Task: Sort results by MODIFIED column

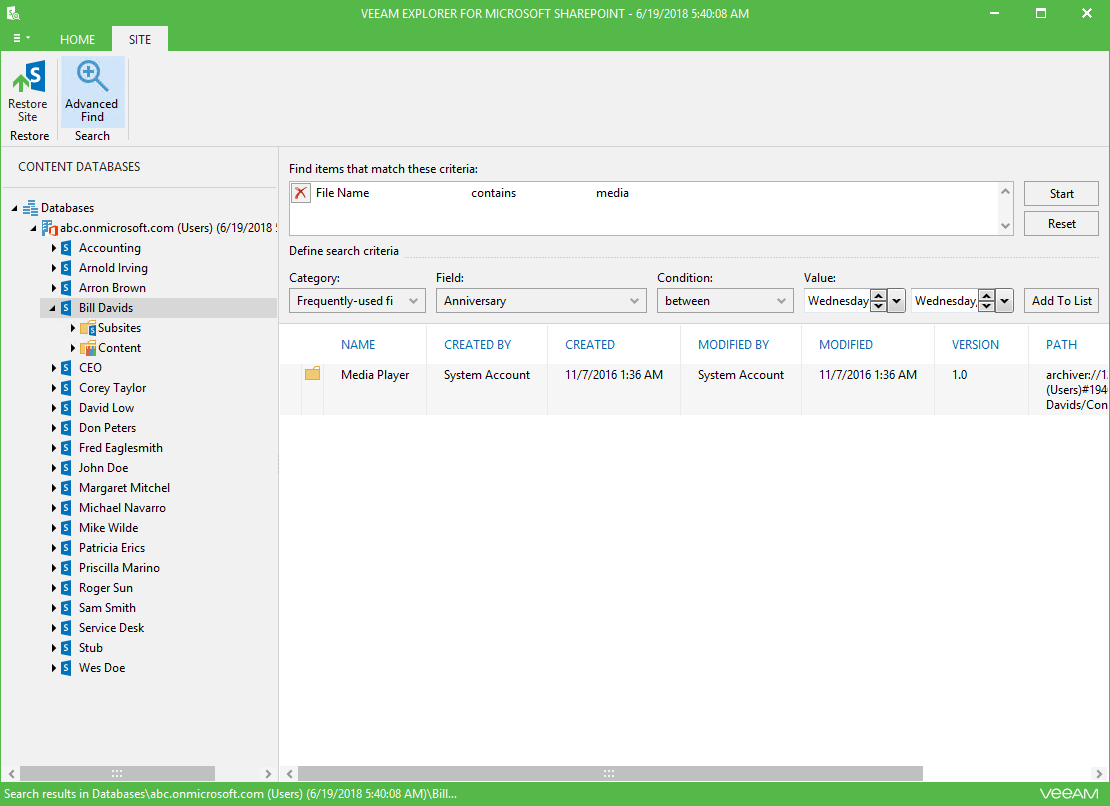Action: coord(845,345)
